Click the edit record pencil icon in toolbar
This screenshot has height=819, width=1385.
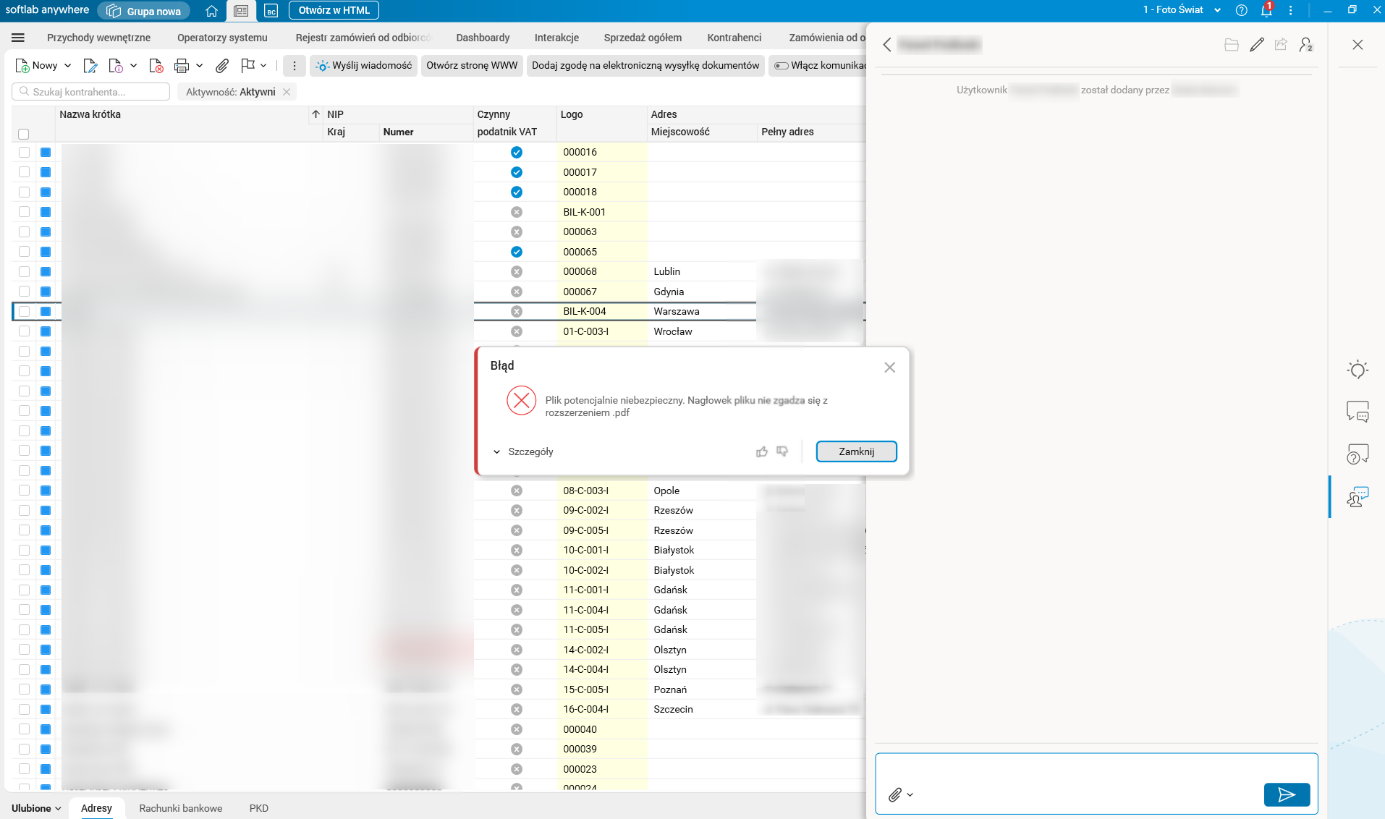click(90, 66)
